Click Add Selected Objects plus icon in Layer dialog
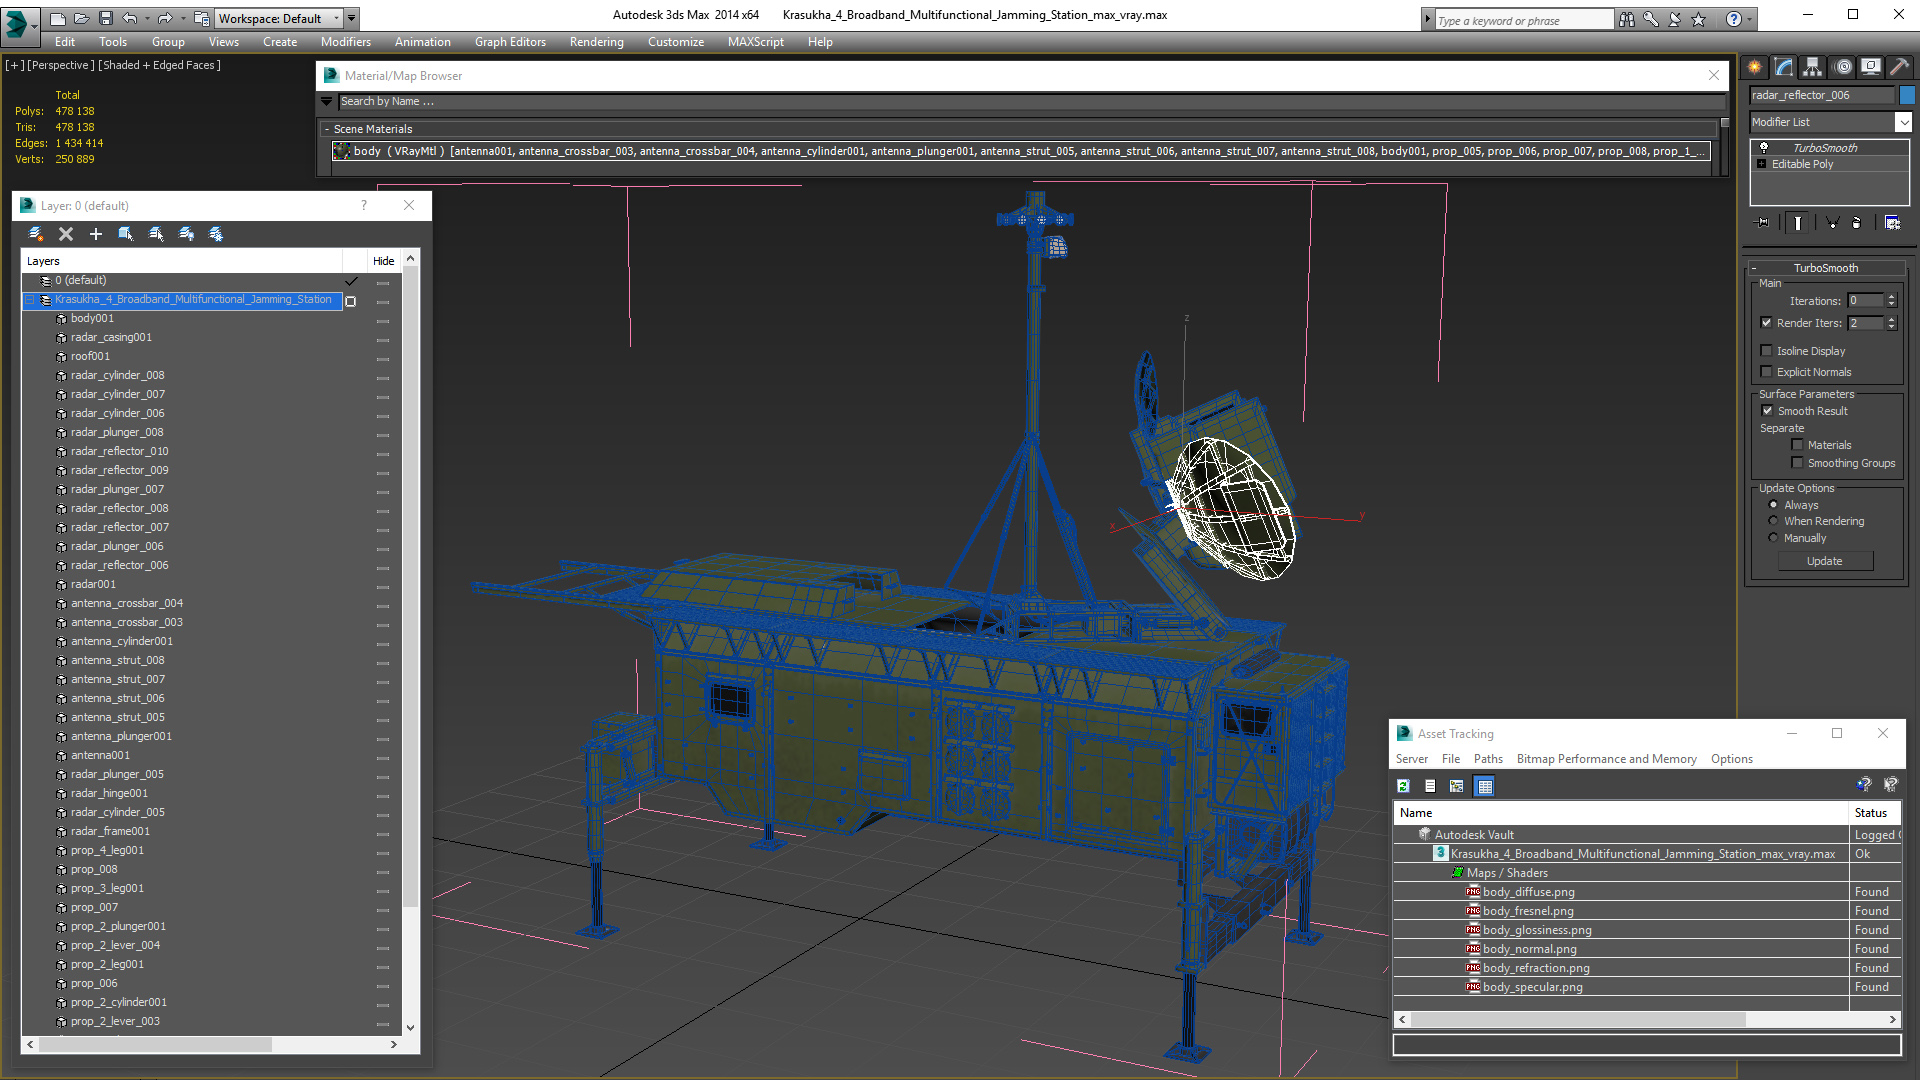This screenshot has height=1080, width=1920. 96,234
